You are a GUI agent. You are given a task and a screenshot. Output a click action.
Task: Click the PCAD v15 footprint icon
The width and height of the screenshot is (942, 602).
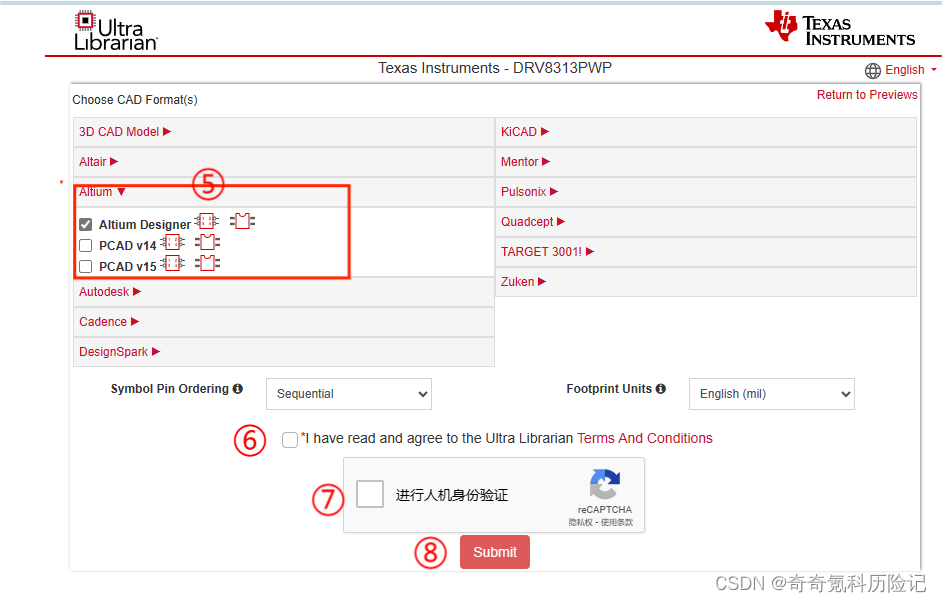click(x=208, y=263)
